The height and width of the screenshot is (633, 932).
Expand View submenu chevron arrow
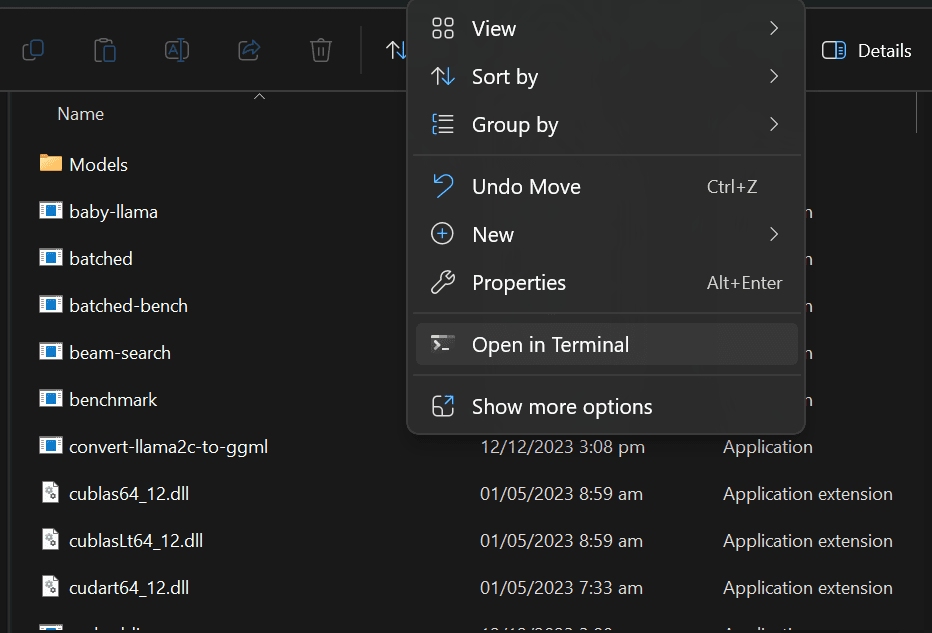point(774,28)
